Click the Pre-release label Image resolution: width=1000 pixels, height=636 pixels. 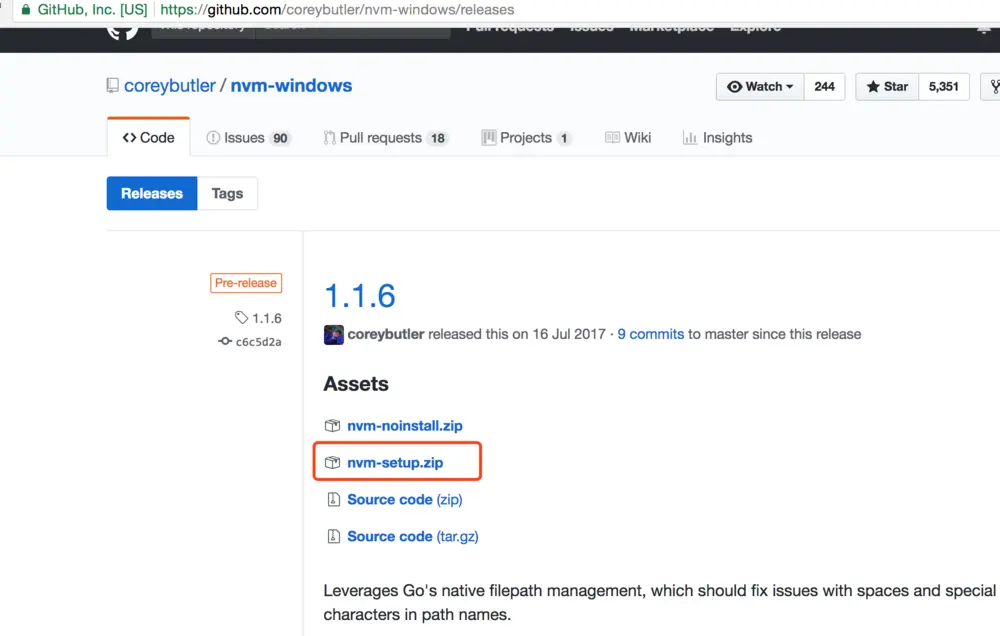(246, 283)
